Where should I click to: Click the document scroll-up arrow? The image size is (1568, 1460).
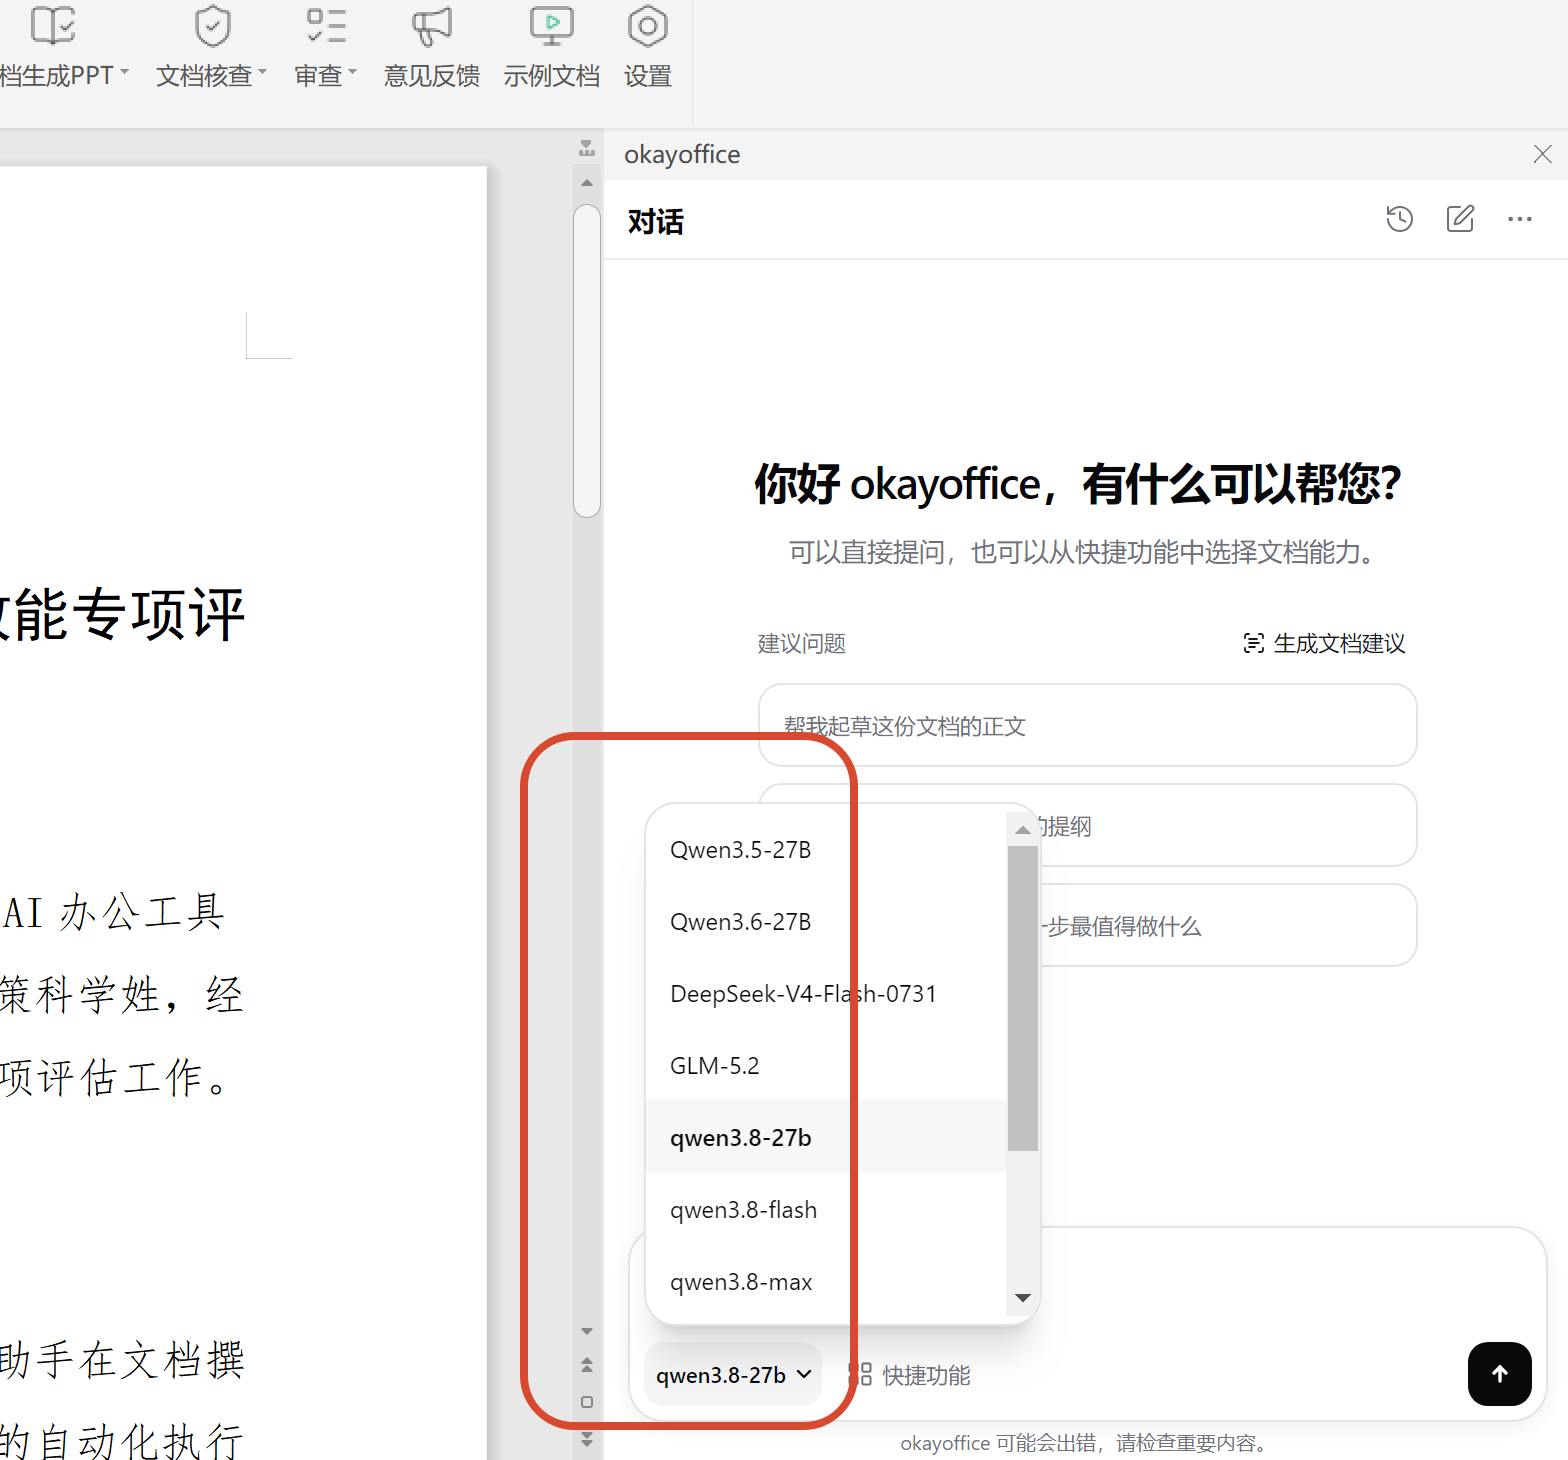(x=587, y=183)
